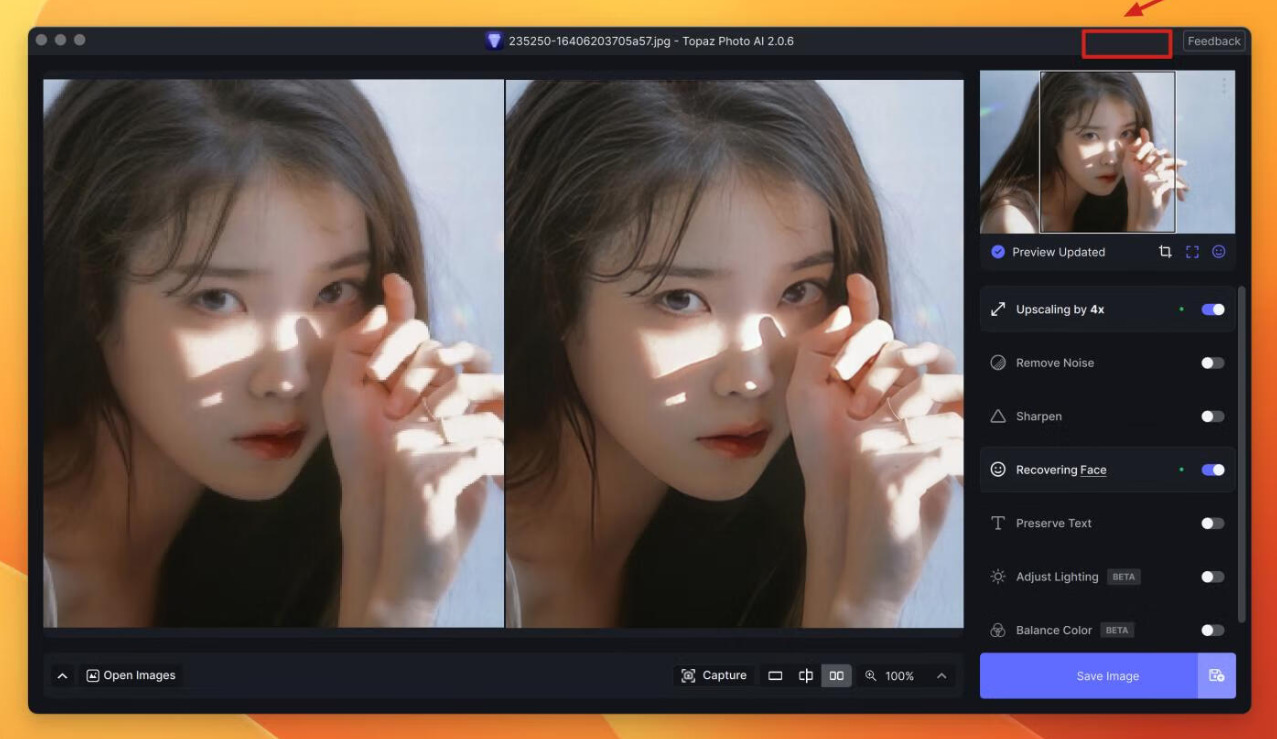
Task: Click the blue Preview Updated checkmark icon
Action: (998, 252)
